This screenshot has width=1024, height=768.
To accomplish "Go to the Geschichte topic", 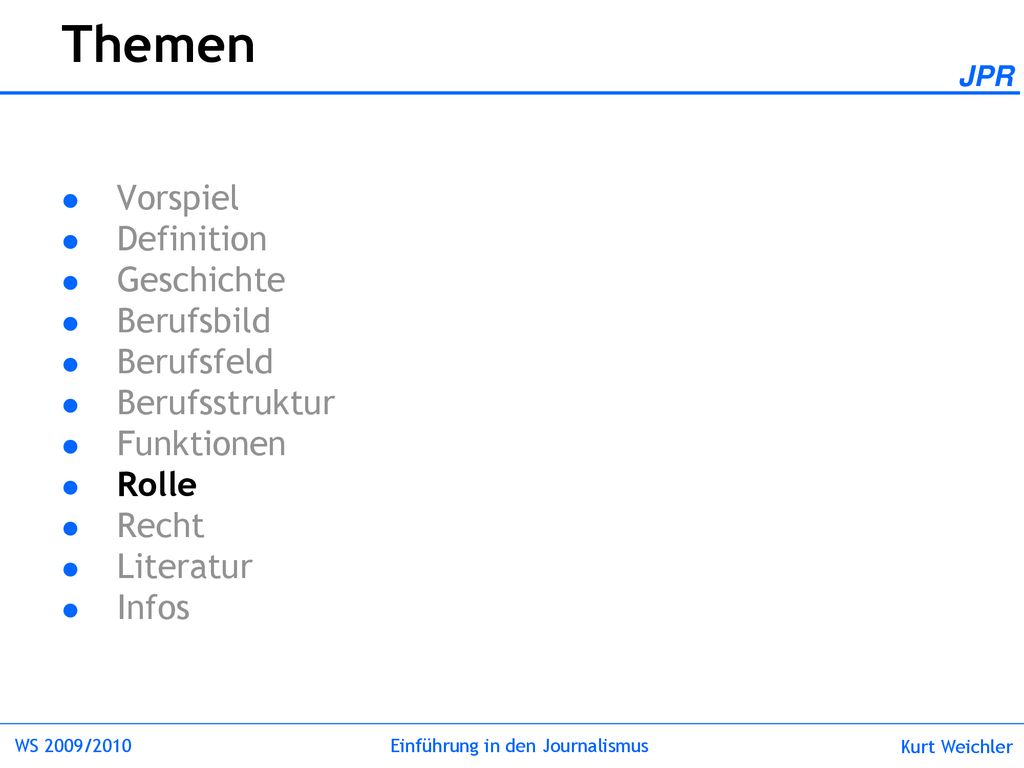I will 201,280.
